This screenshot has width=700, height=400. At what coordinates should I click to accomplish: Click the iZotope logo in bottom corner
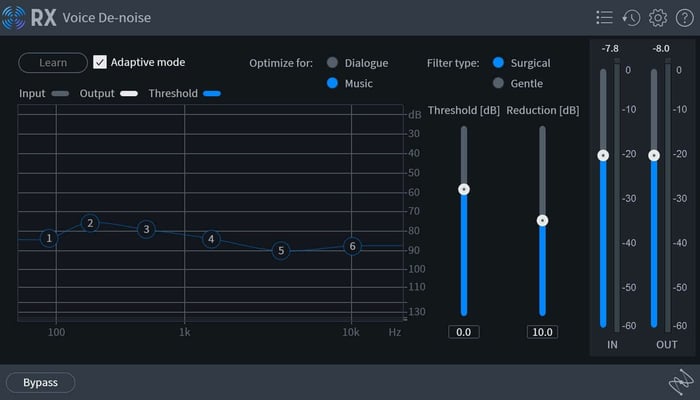point(681,383)
